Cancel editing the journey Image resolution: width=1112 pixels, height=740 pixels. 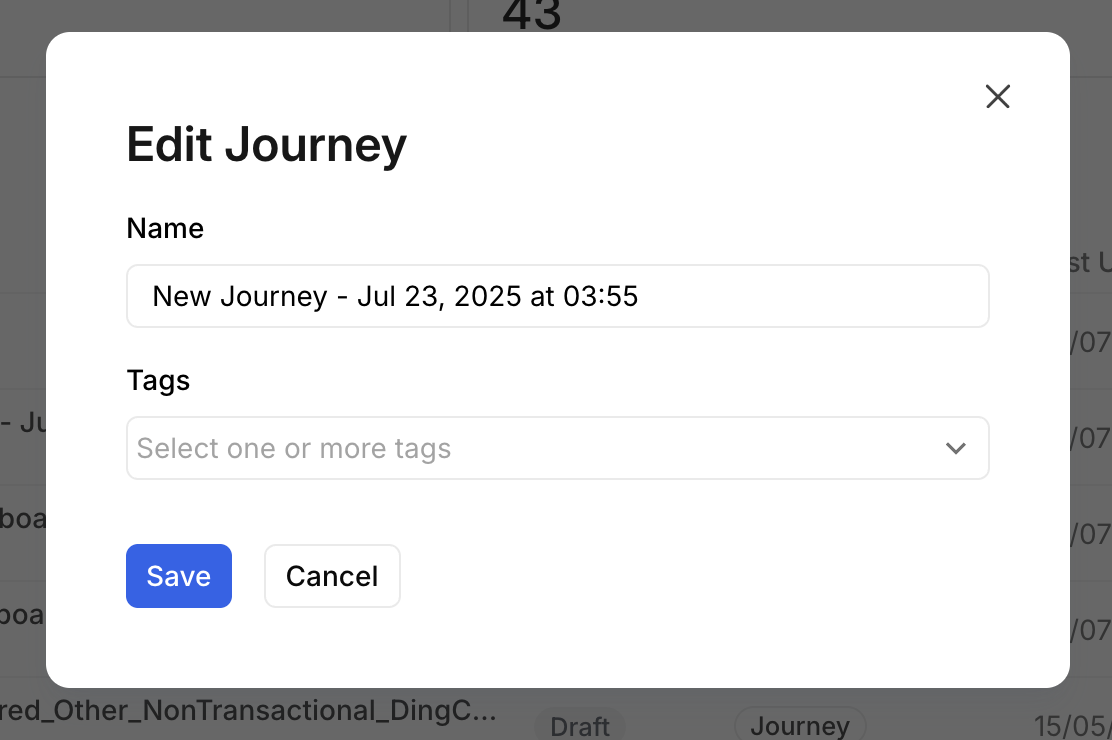(x=332, y=576)
